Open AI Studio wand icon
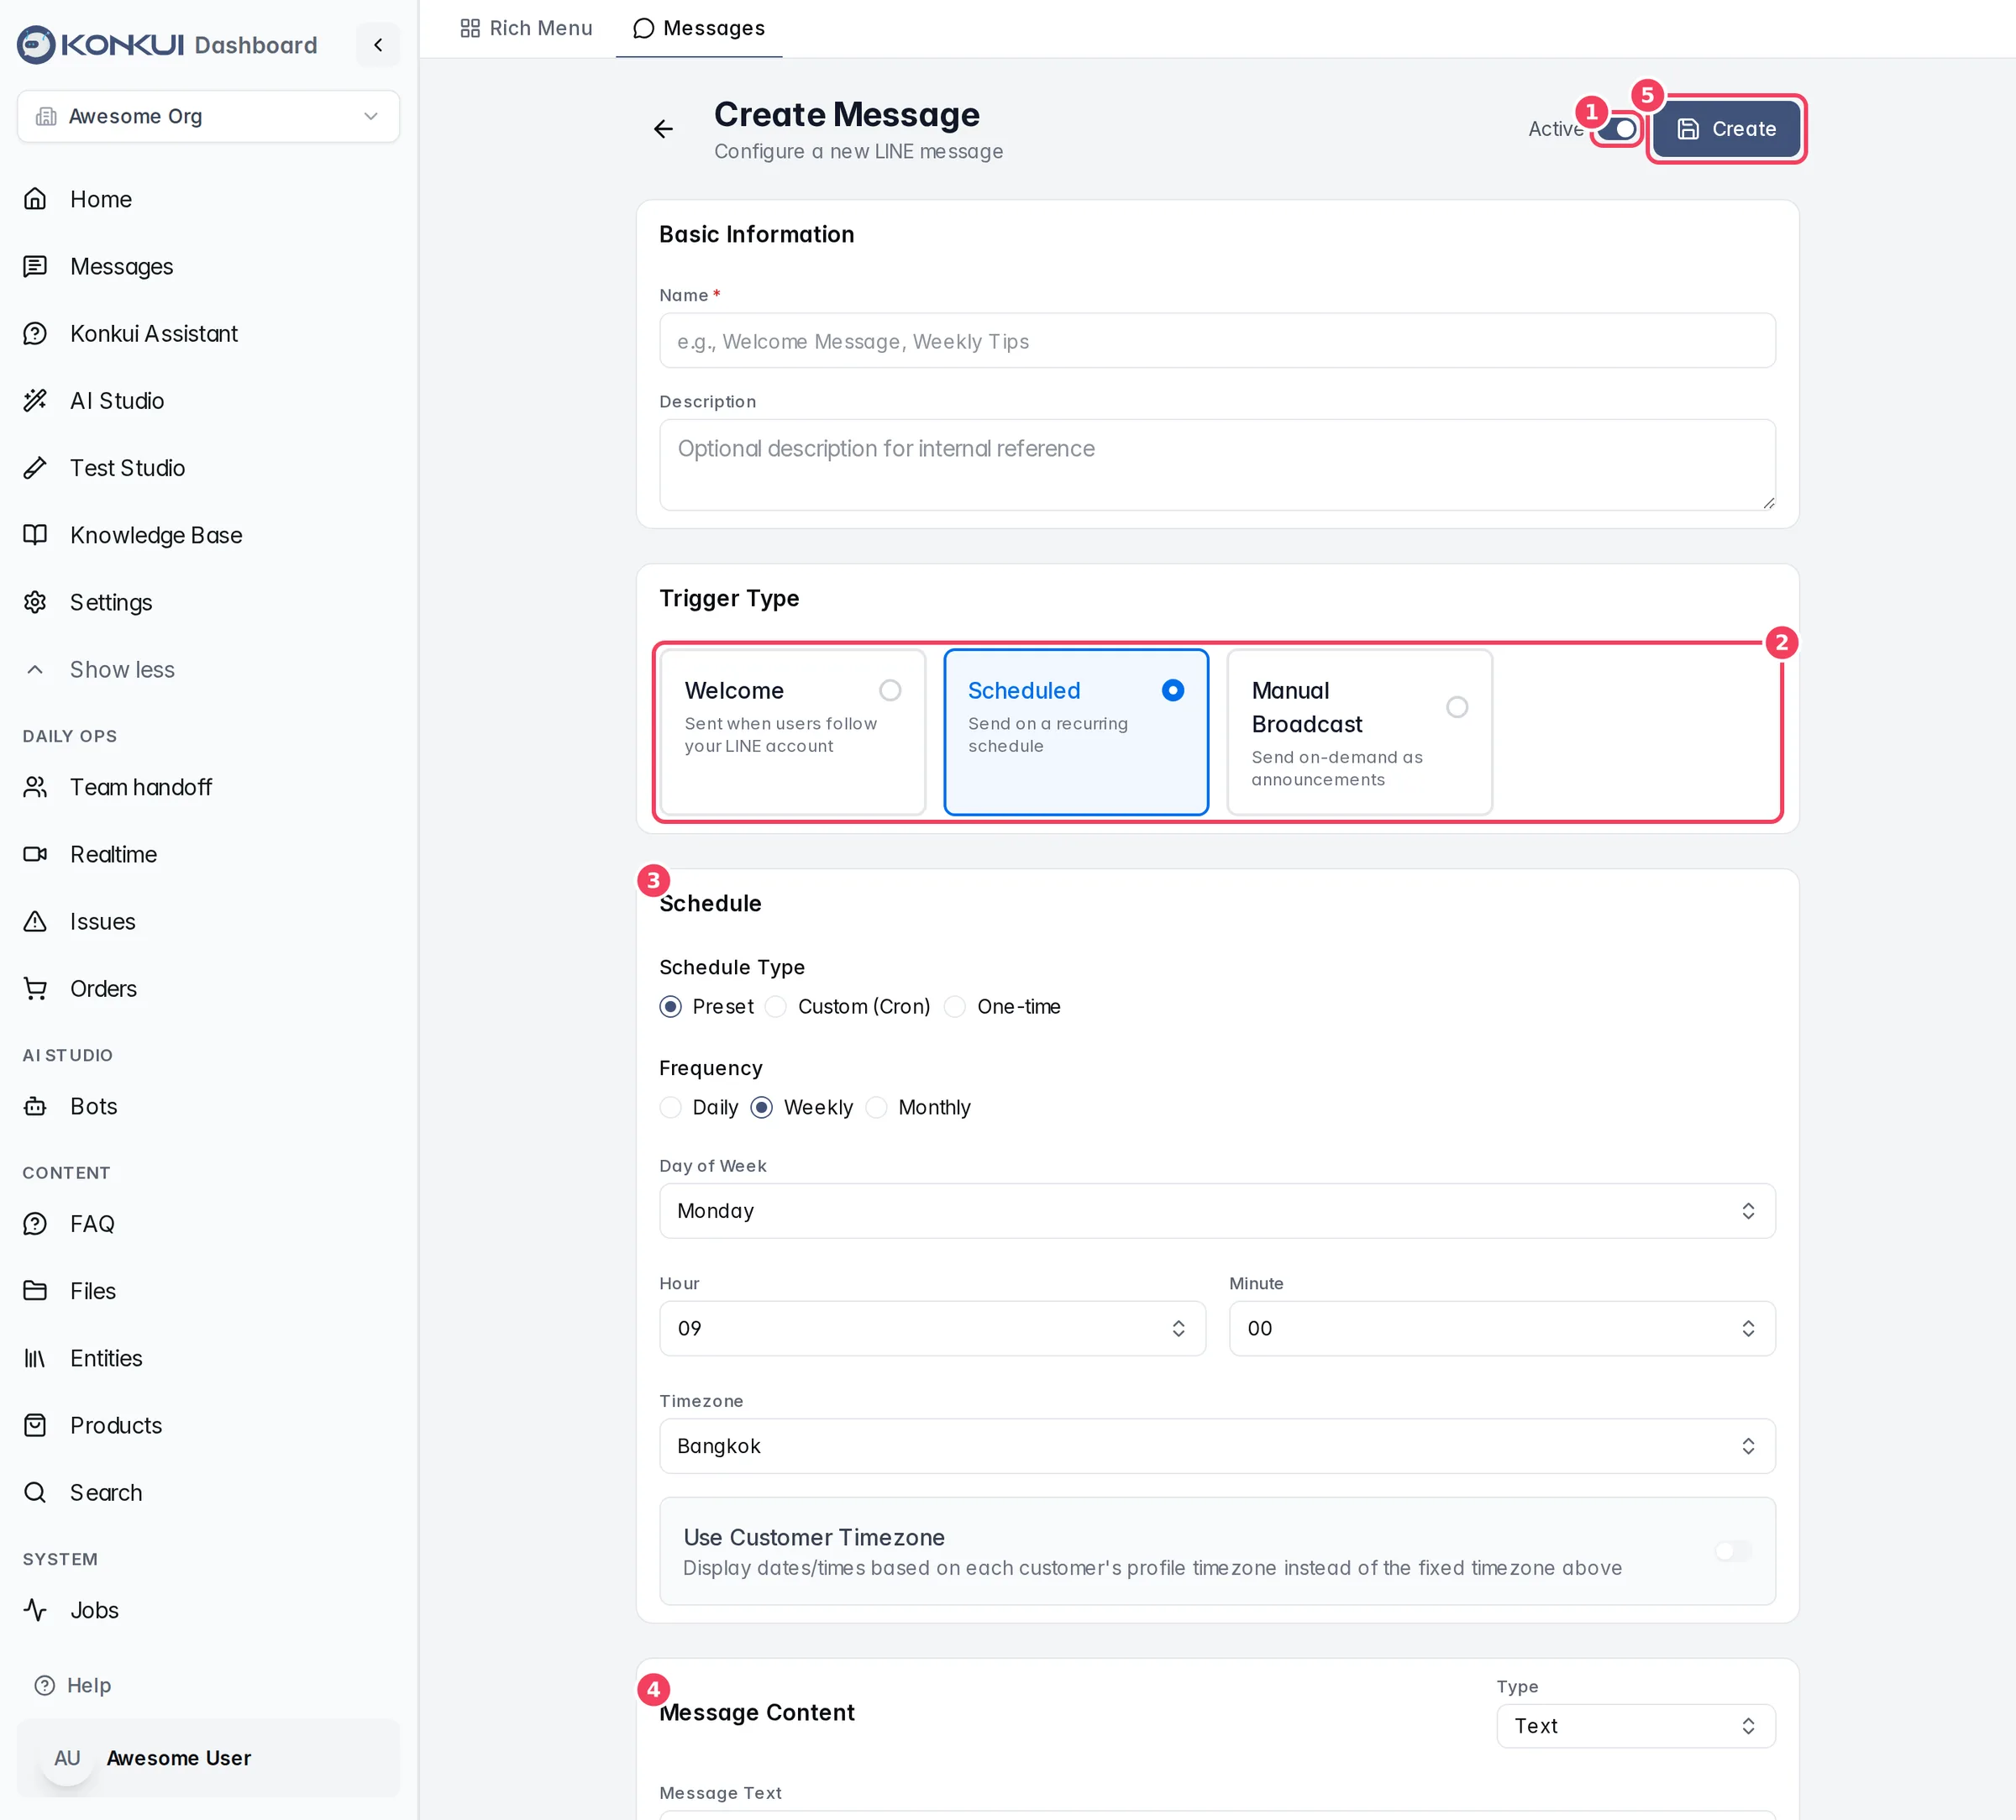 (35, 400)
